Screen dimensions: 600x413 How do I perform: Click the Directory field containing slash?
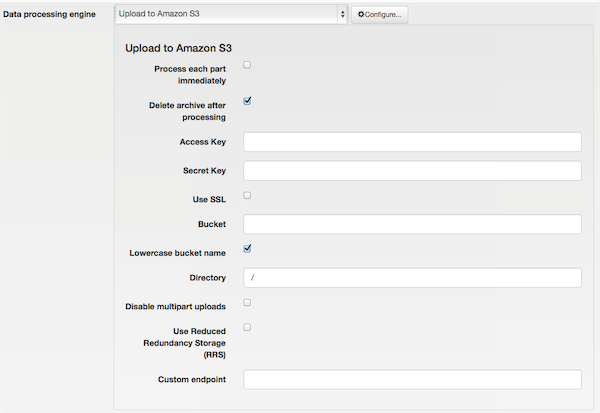412,278
